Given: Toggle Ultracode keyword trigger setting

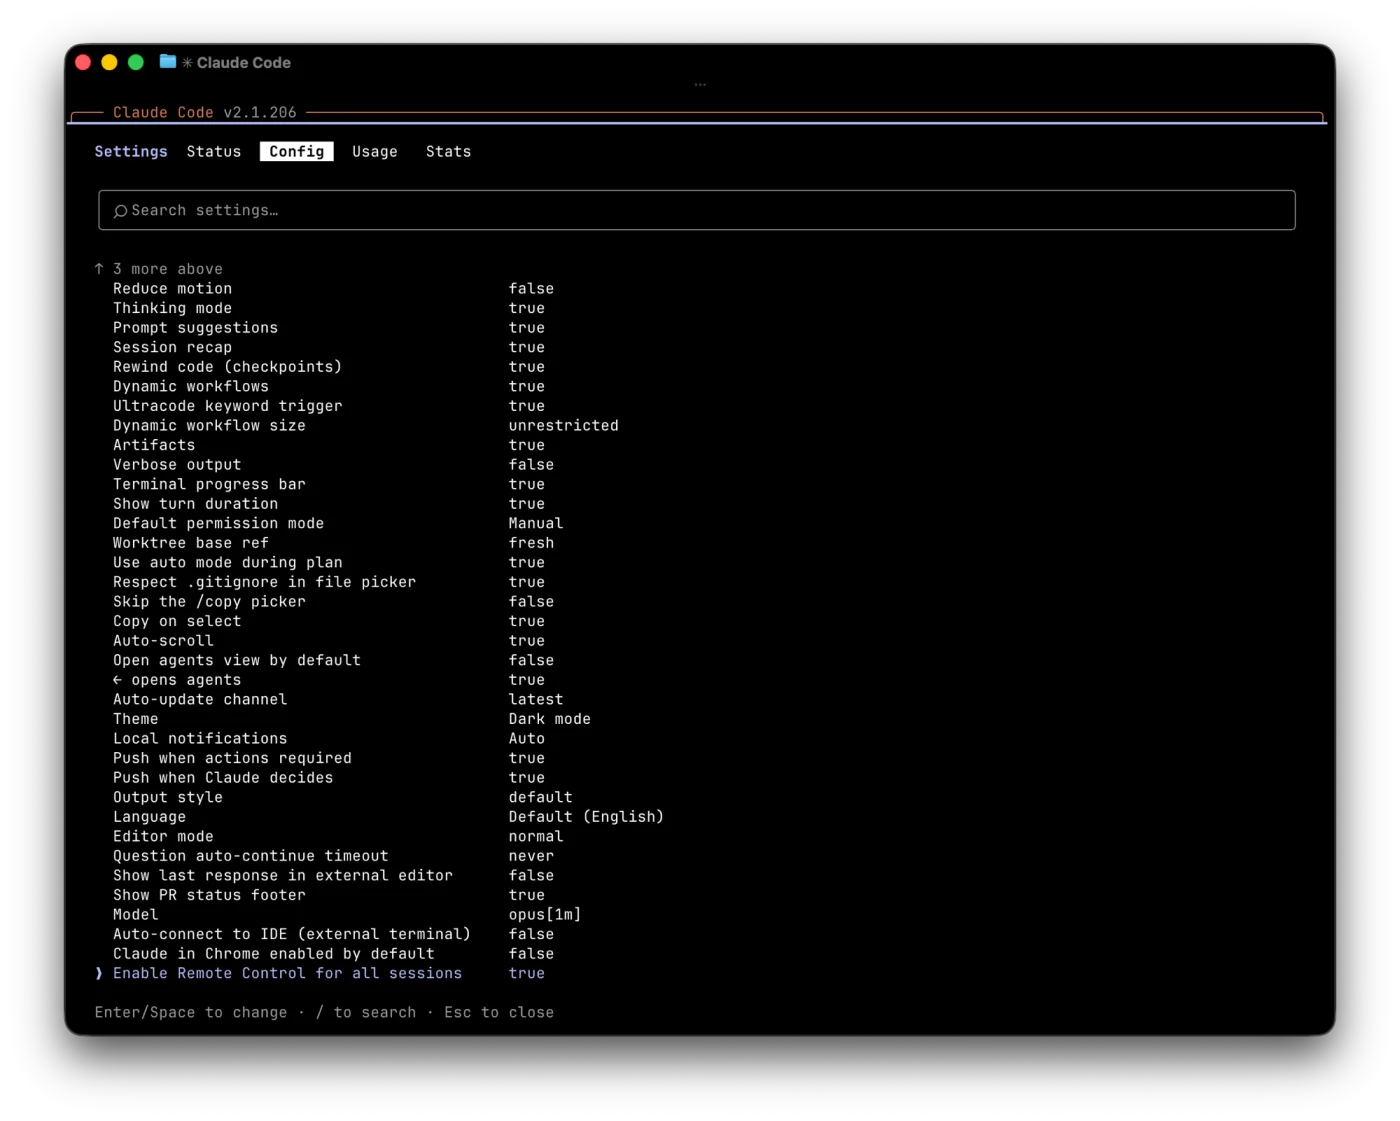Looking at the screenshot, I should point(329,406).
